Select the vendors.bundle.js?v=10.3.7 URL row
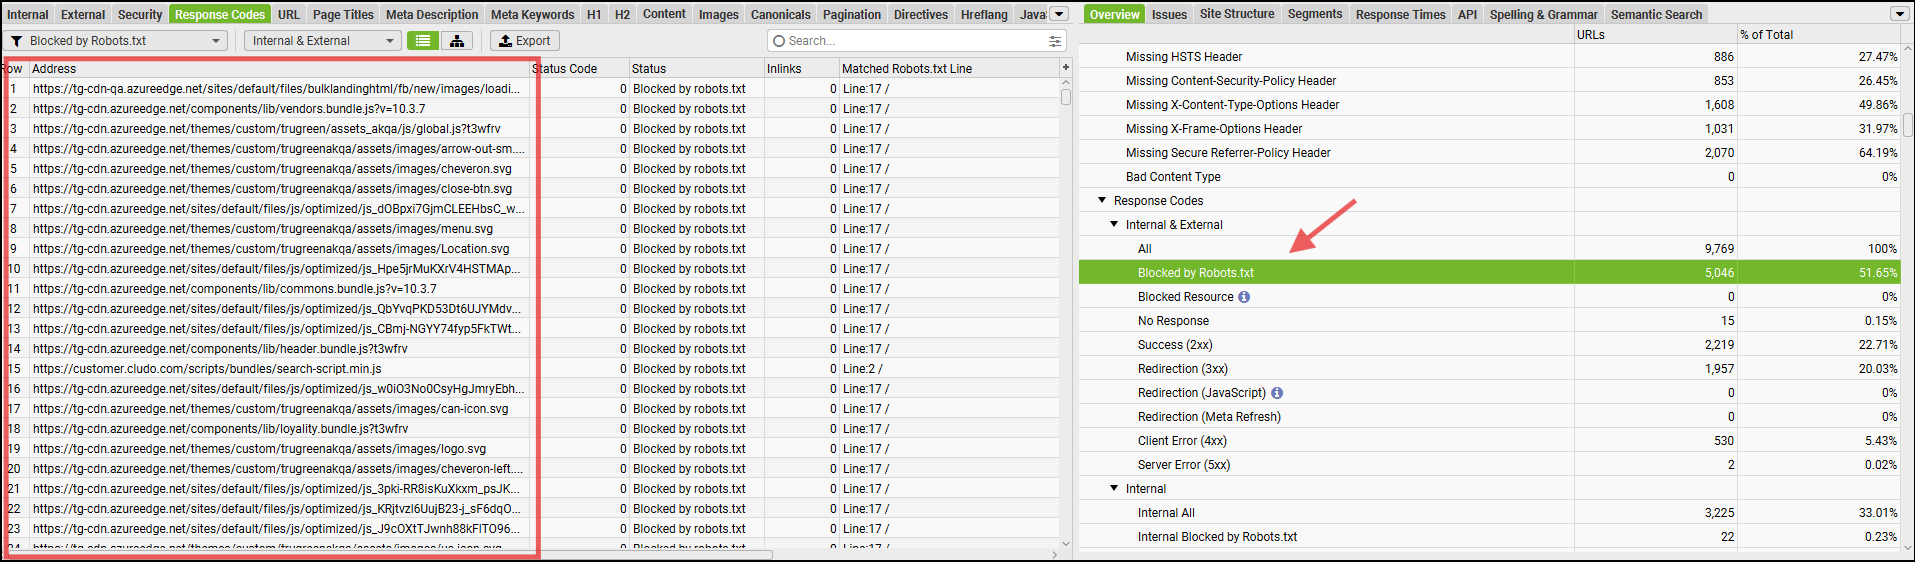1915x562 pixels. pos(530,108)
